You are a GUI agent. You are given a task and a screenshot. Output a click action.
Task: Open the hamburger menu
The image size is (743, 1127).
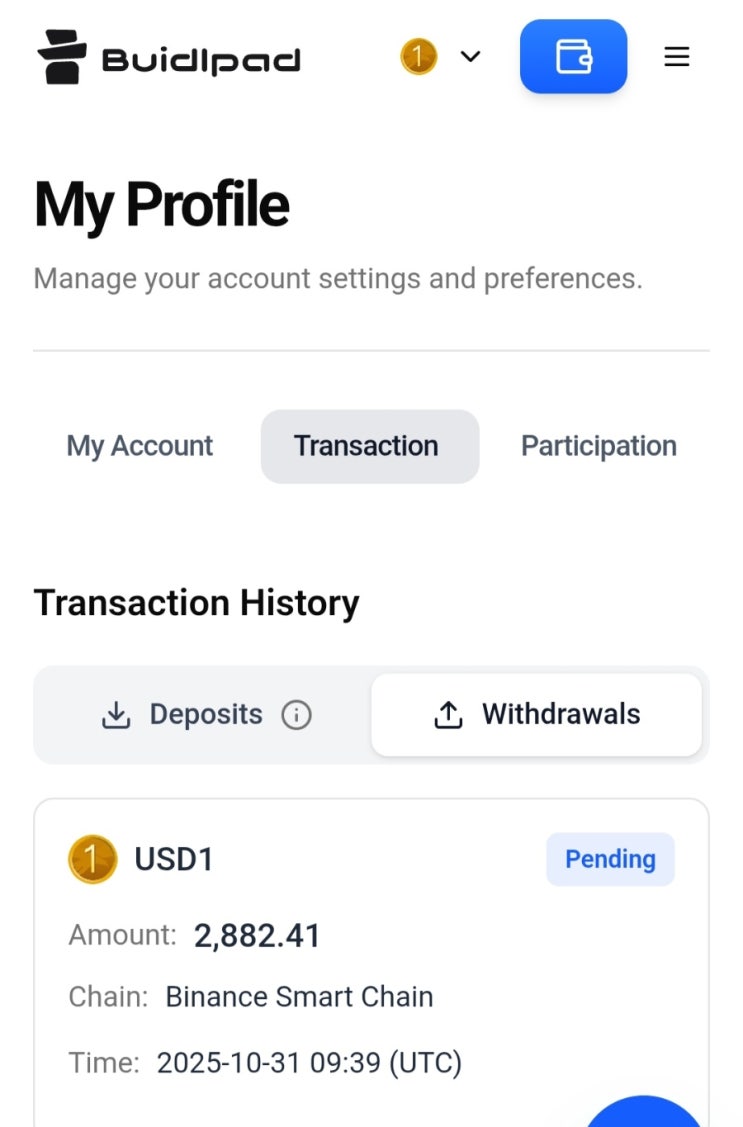tap(677, 57)
